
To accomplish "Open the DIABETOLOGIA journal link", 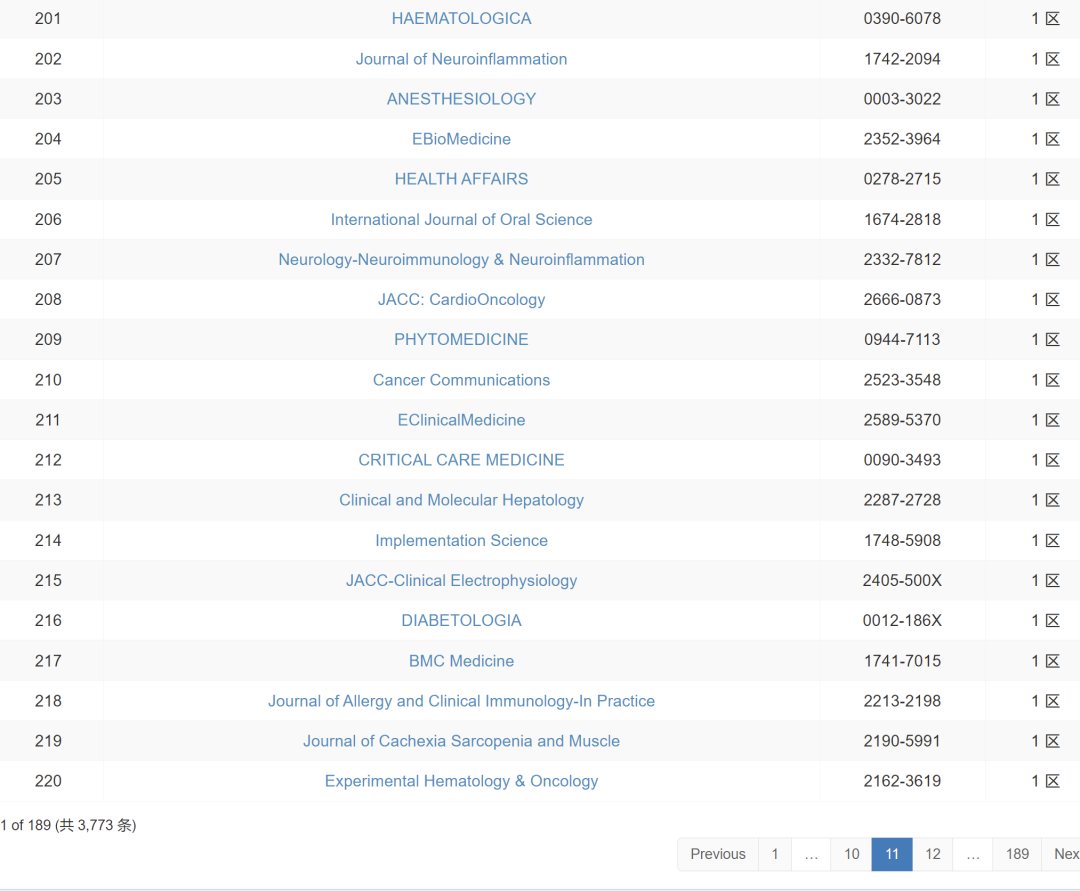I will coord(461,620).
